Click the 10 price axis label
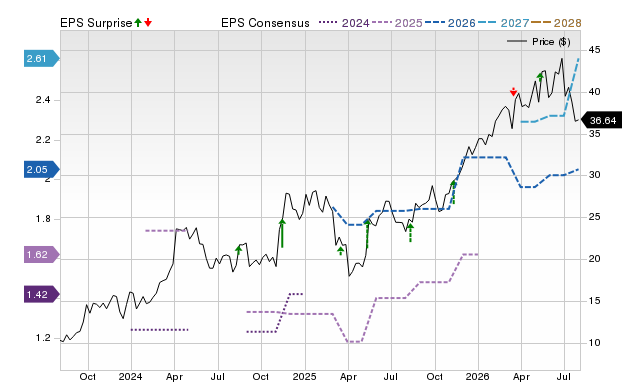 (x=594, y=343)
